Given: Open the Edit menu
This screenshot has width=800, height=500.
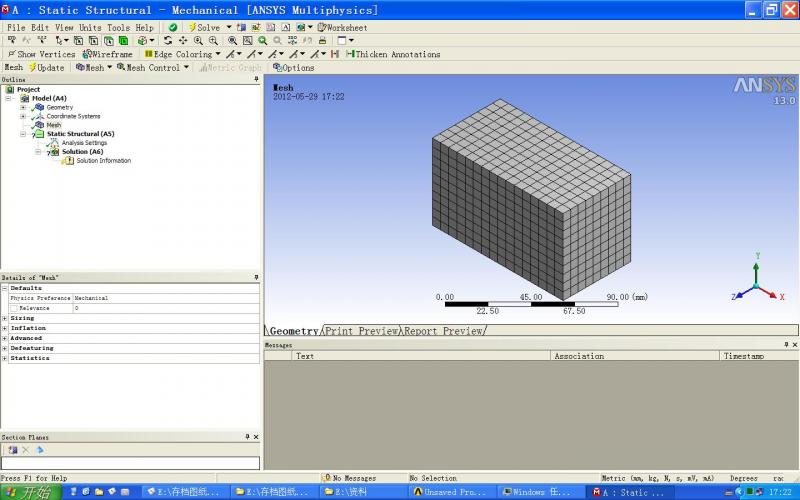Looking at the screenshot, I should coord(40,28).
